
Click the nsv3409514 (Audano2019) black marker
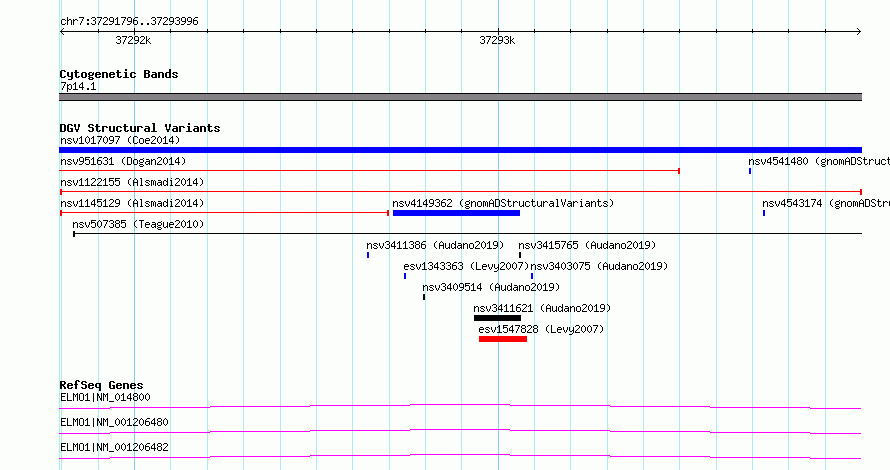[x=424, y=297]
